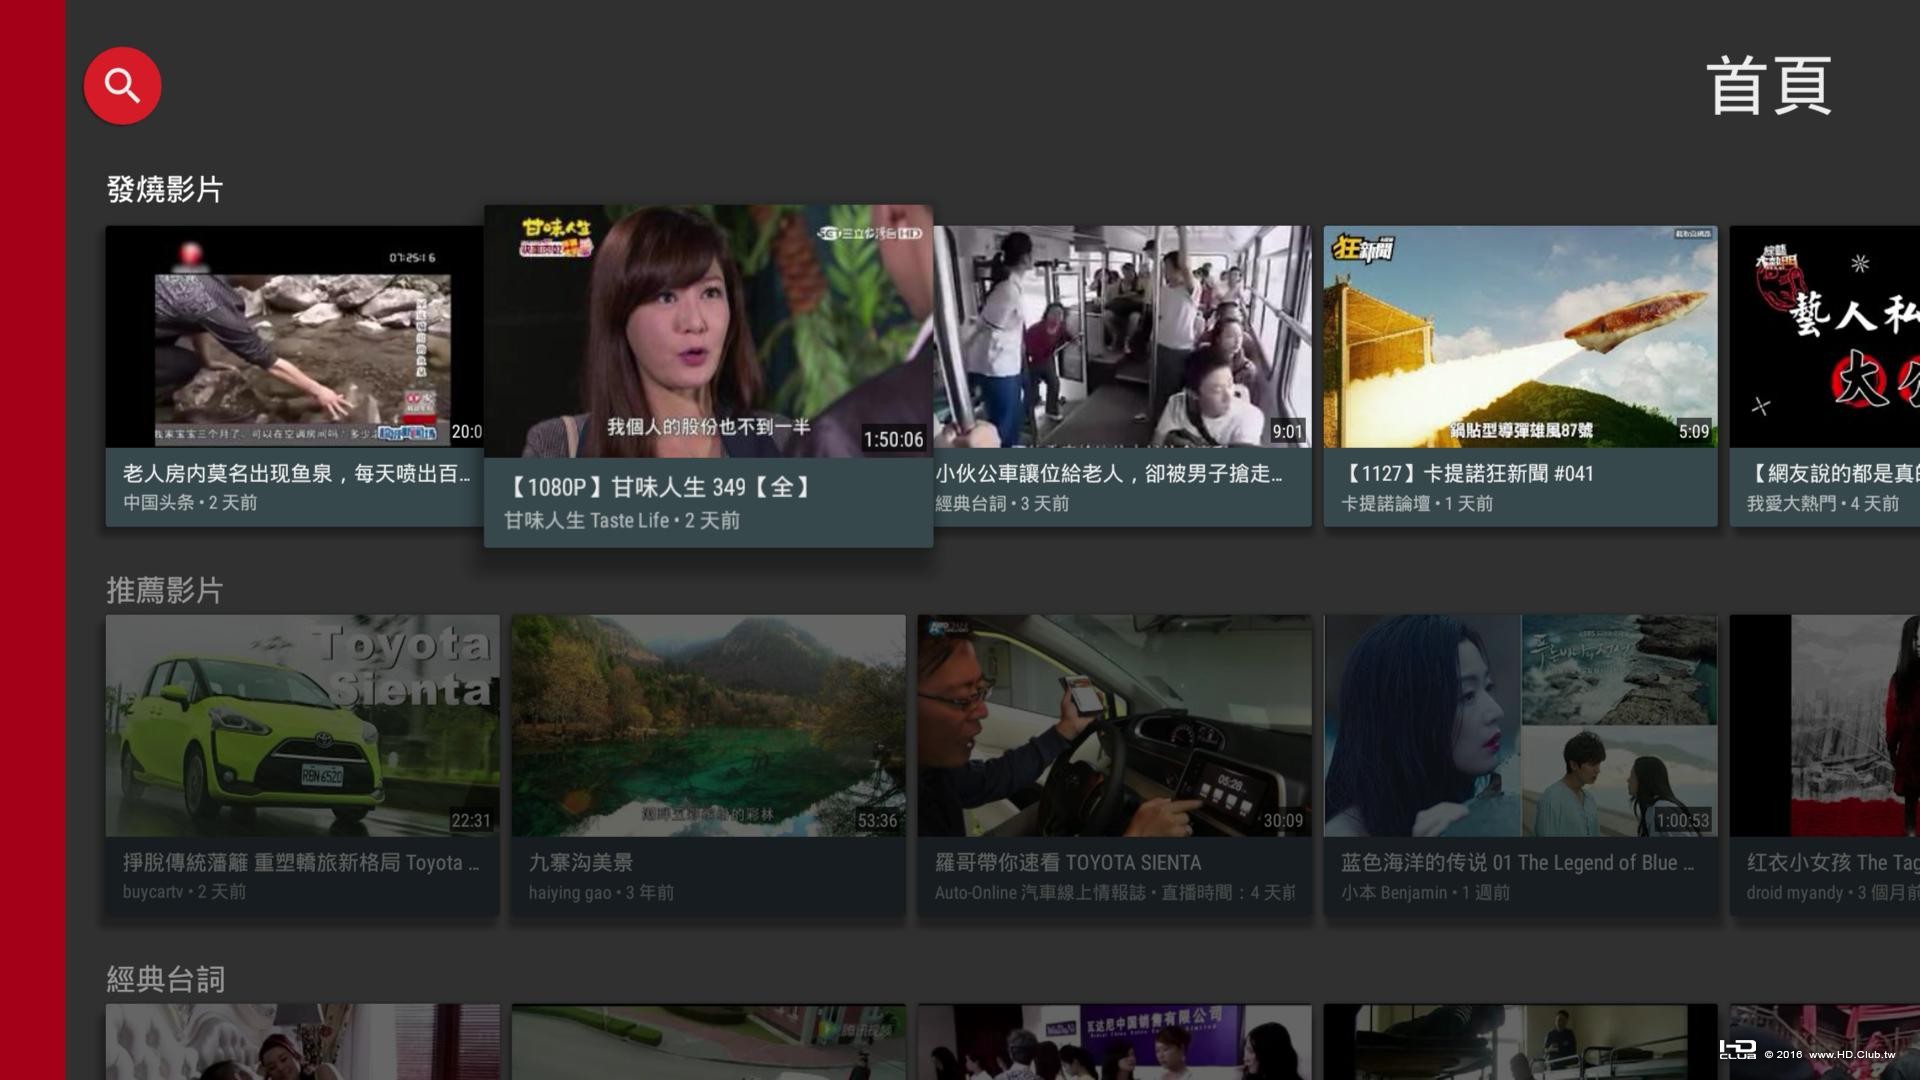Screen dimensions: 1920x1080
Task: Open the 蓝色海洋的传说 01 video thumbnail
Action: click(x=1520, y=726)
